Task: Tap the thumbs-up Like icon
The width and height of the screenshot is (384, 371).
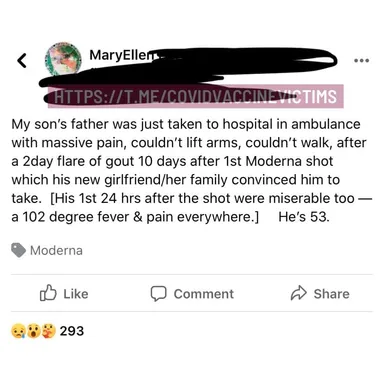Action: coord(48,293)
